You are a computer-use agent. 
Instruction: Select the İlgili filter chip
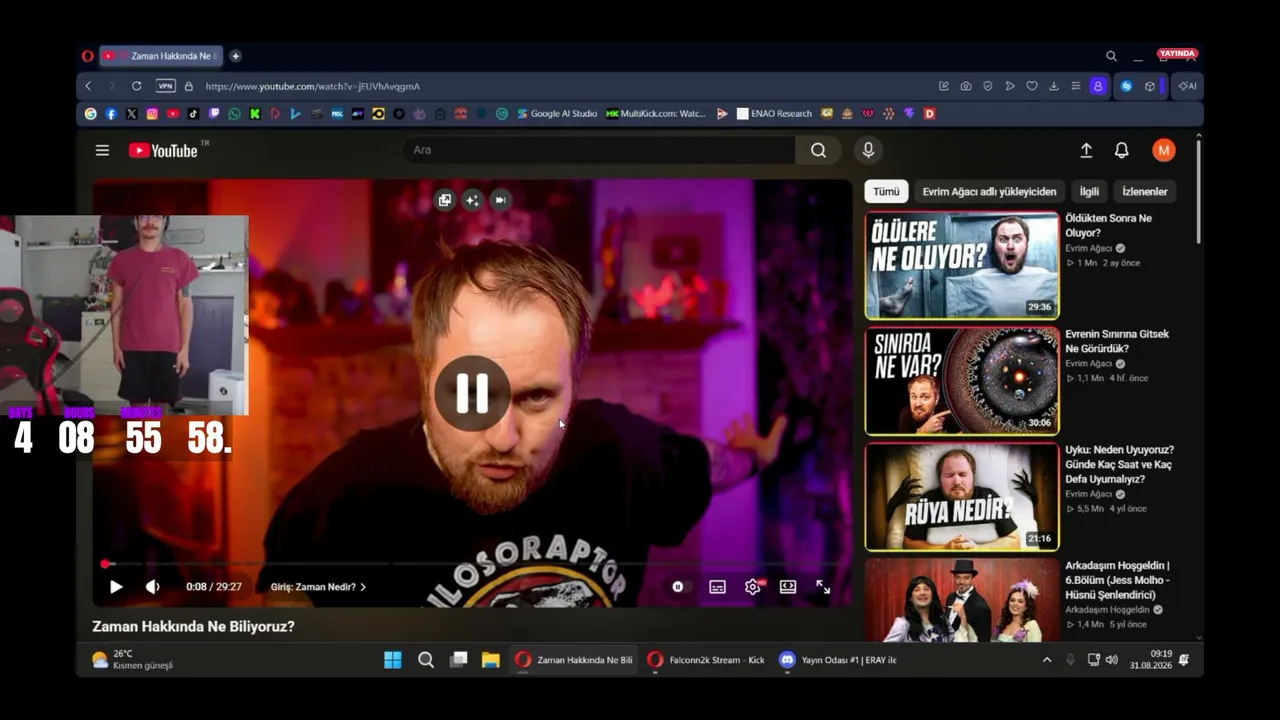1089,191
